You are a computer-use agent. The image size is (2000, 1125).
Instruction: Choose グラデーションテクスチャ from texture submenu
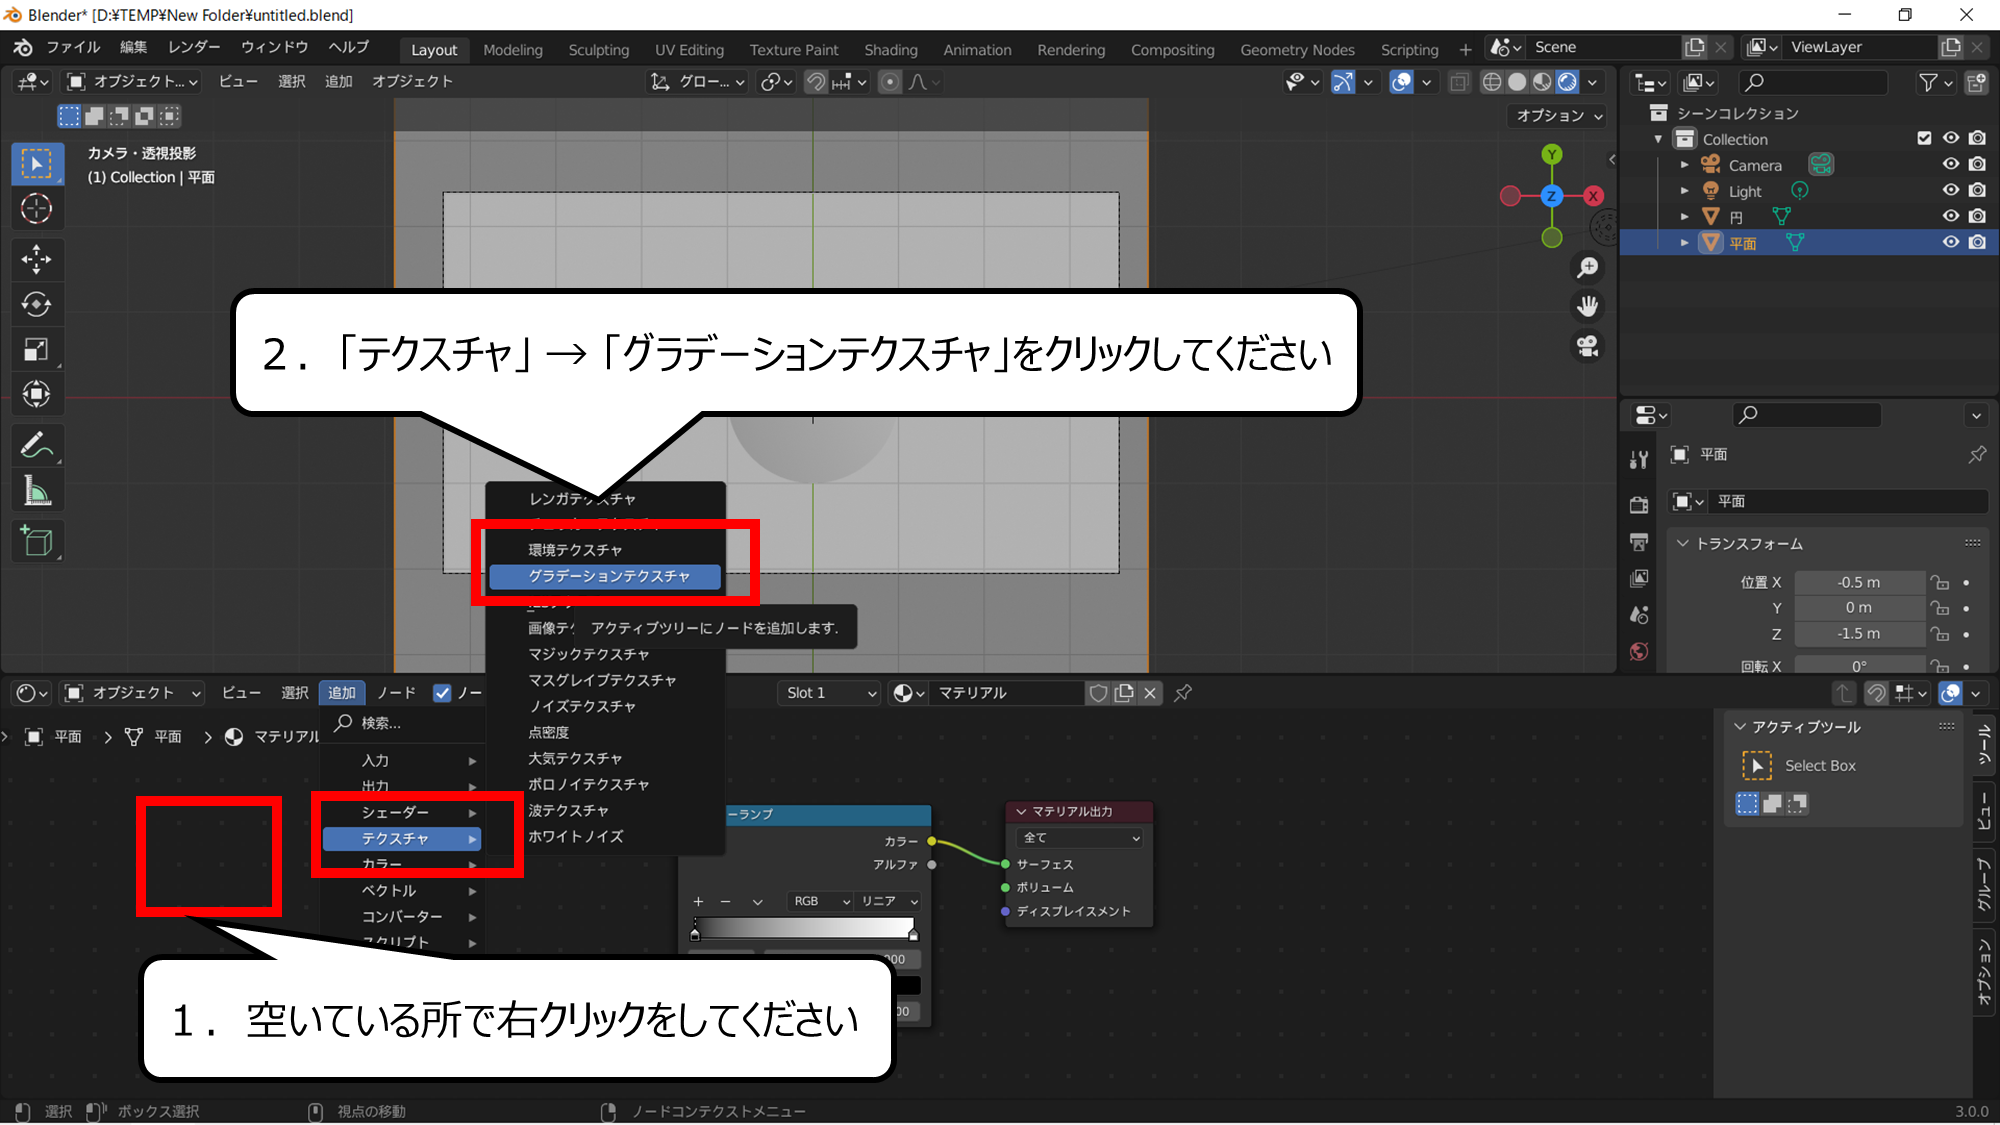point(605,576)
